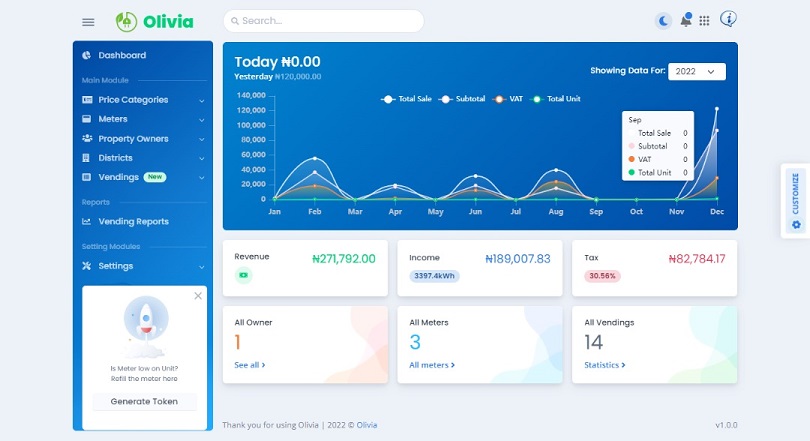
Task: Toggle Total Sale series in legend
Action: click(408, 99)
